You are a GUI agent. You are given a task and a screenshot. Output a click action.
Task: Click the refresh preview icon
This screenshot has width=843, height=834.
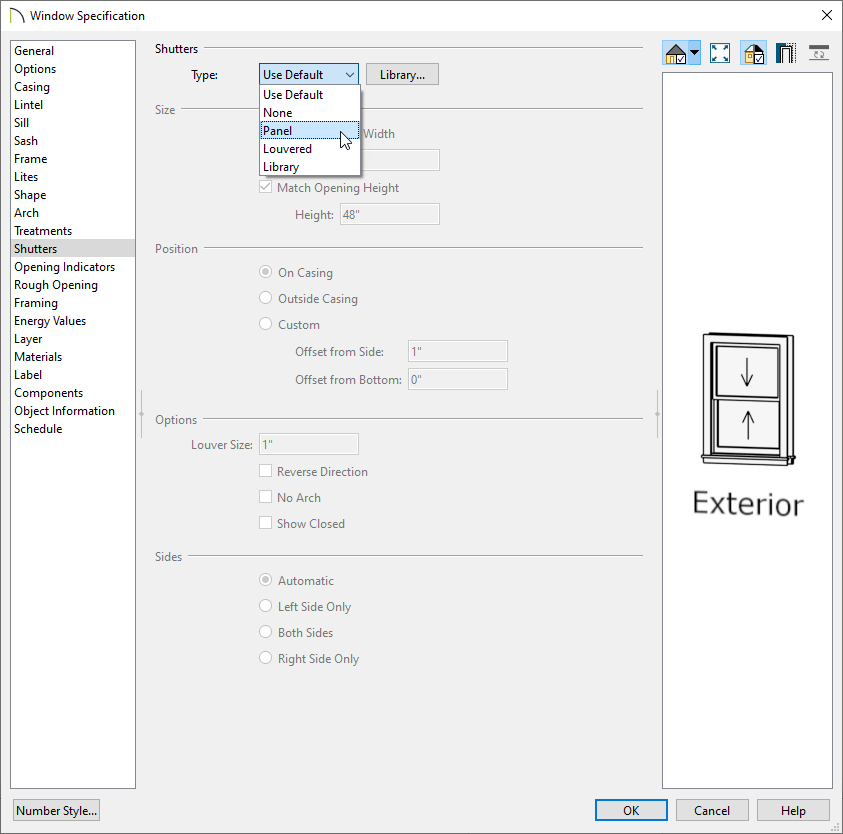tap(819, 53)
